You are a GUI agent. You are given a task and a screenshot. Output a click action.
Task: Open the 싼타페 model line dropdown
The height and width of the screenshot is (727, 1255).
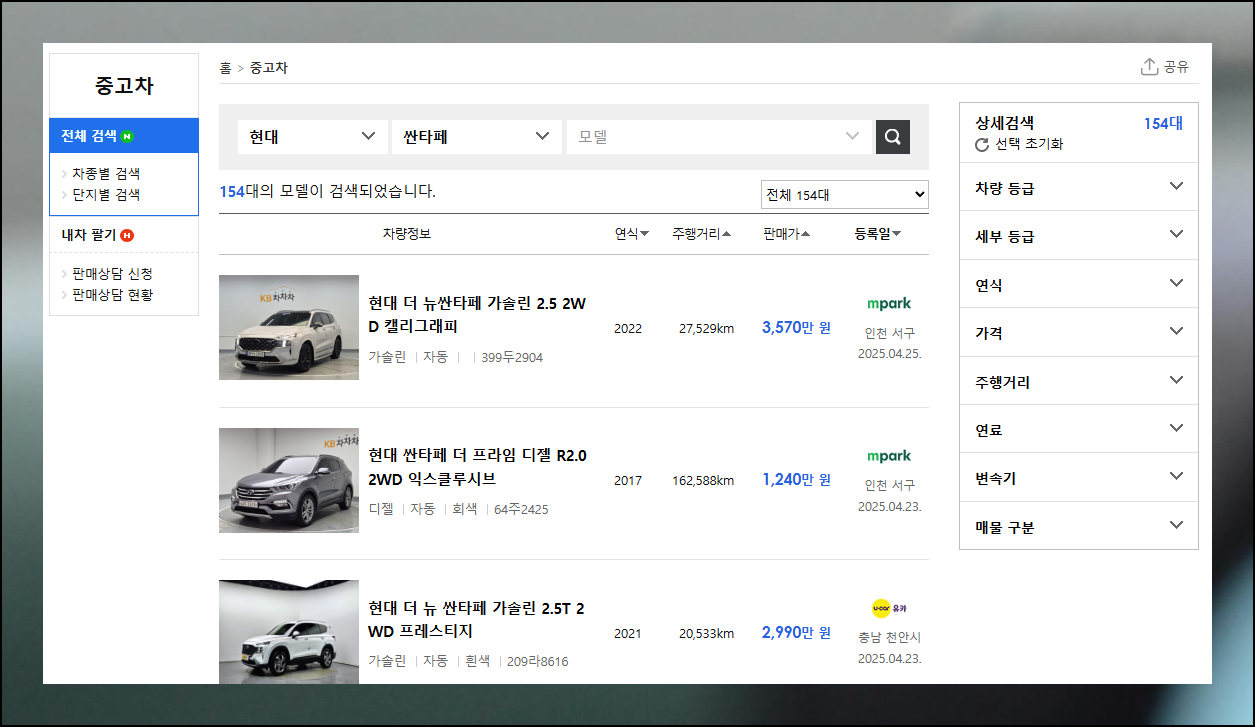point(476,137)
